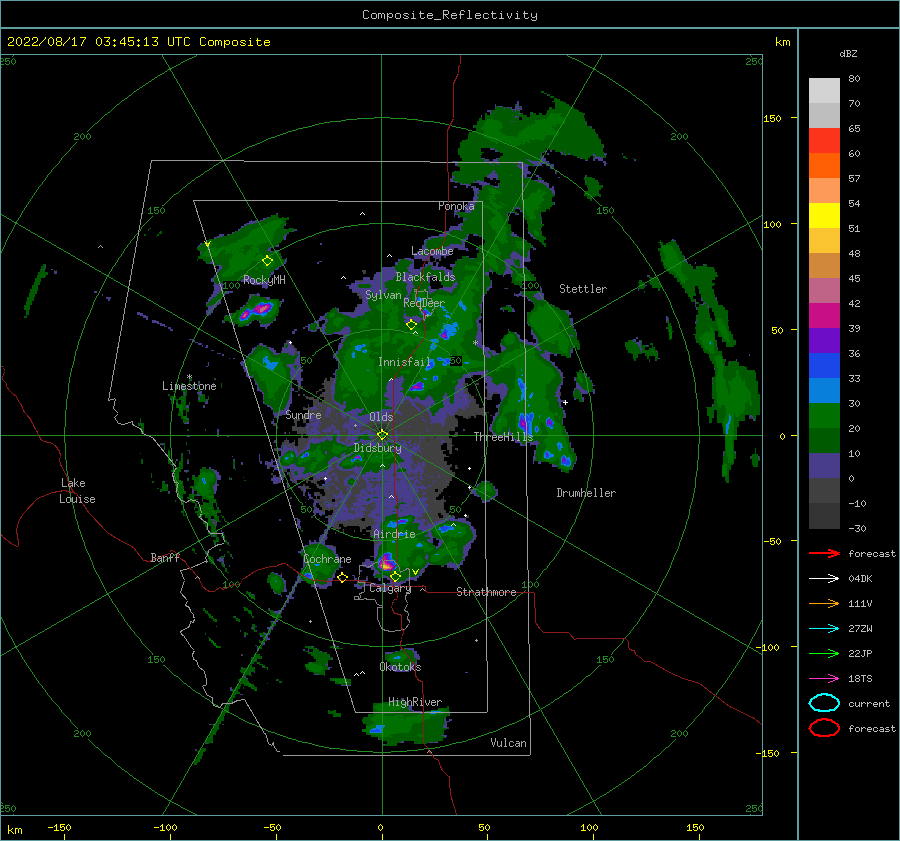Pick the 42 dBZ magenta swatch

[x=824, y=316]
